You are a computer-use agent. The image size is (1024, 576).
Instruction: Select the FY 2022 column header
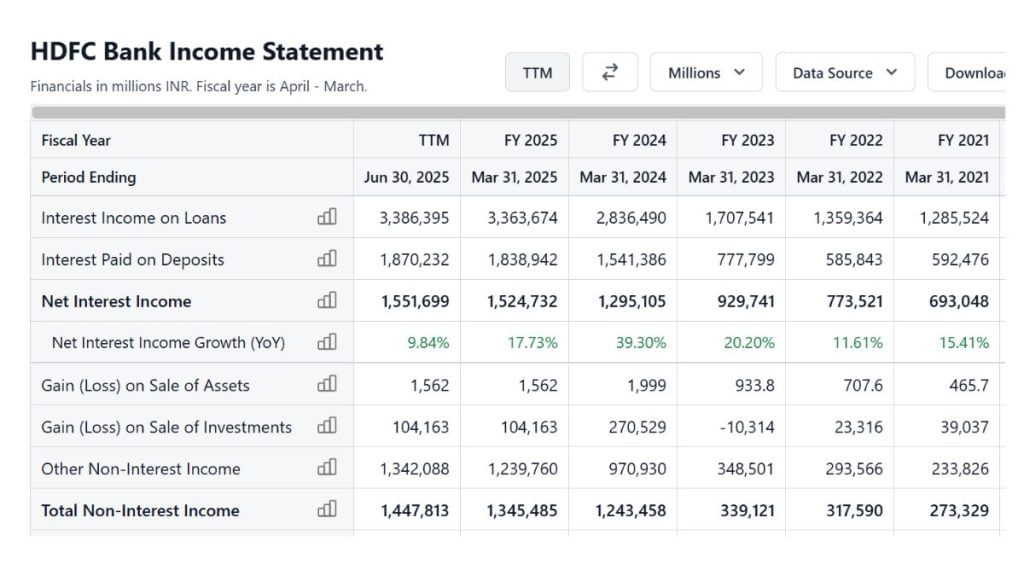pyautogui.click(x=856, y=140)
